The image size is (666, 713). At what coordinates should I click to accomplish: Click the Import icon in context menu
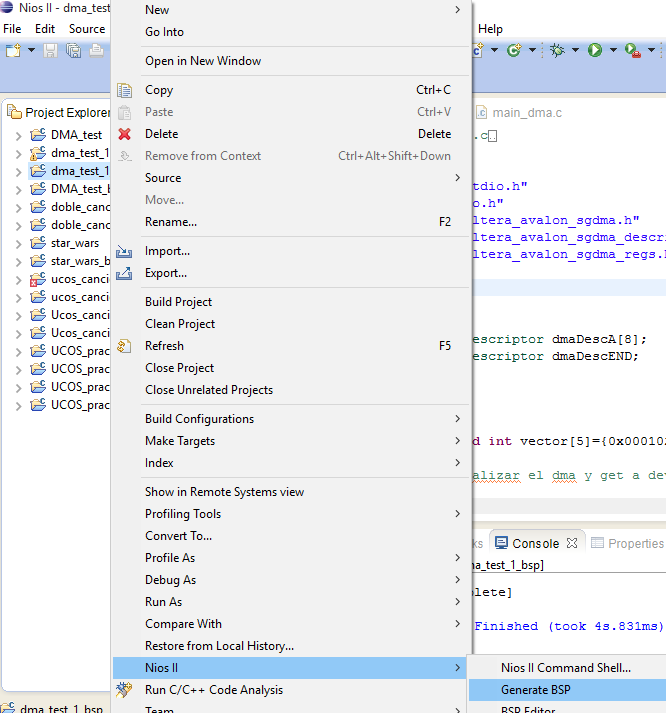pyautogui.click(x=124, y=251)
